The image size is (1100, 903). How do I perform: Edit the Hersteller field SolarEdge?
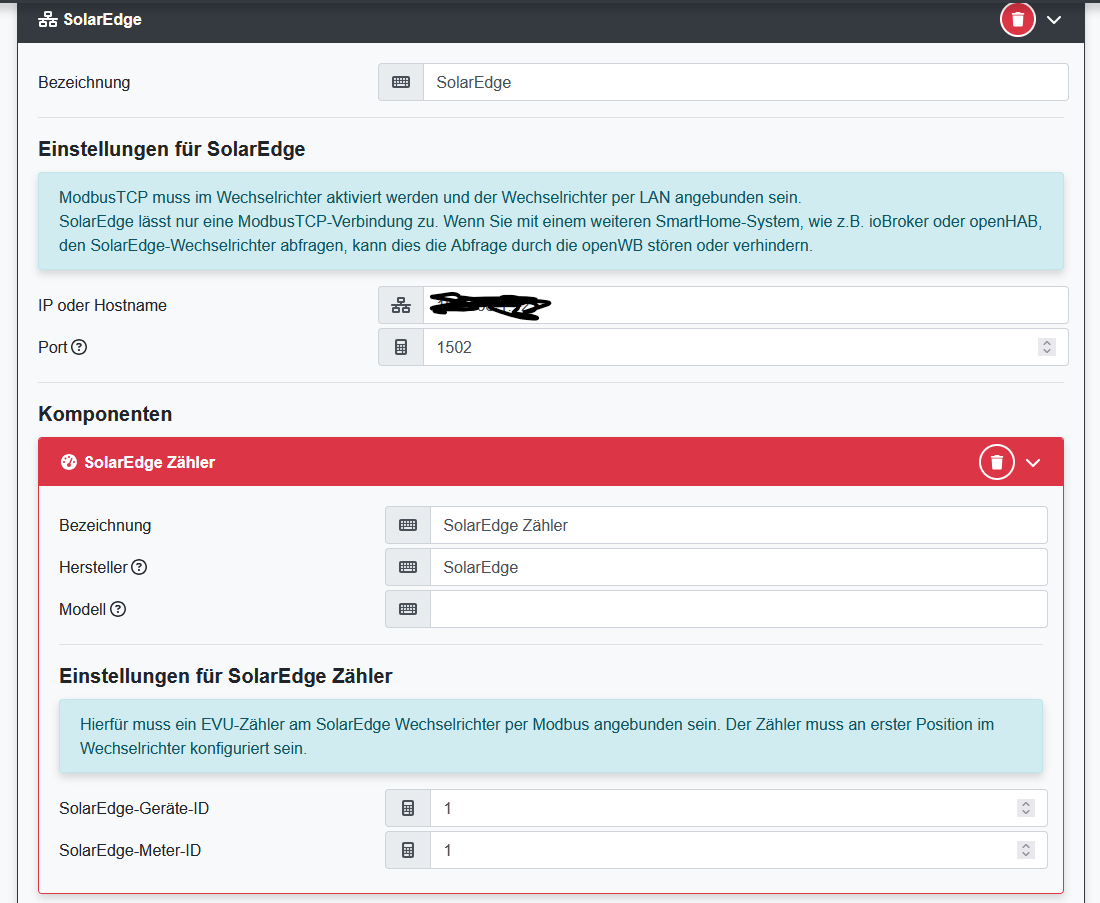point(738,567)
